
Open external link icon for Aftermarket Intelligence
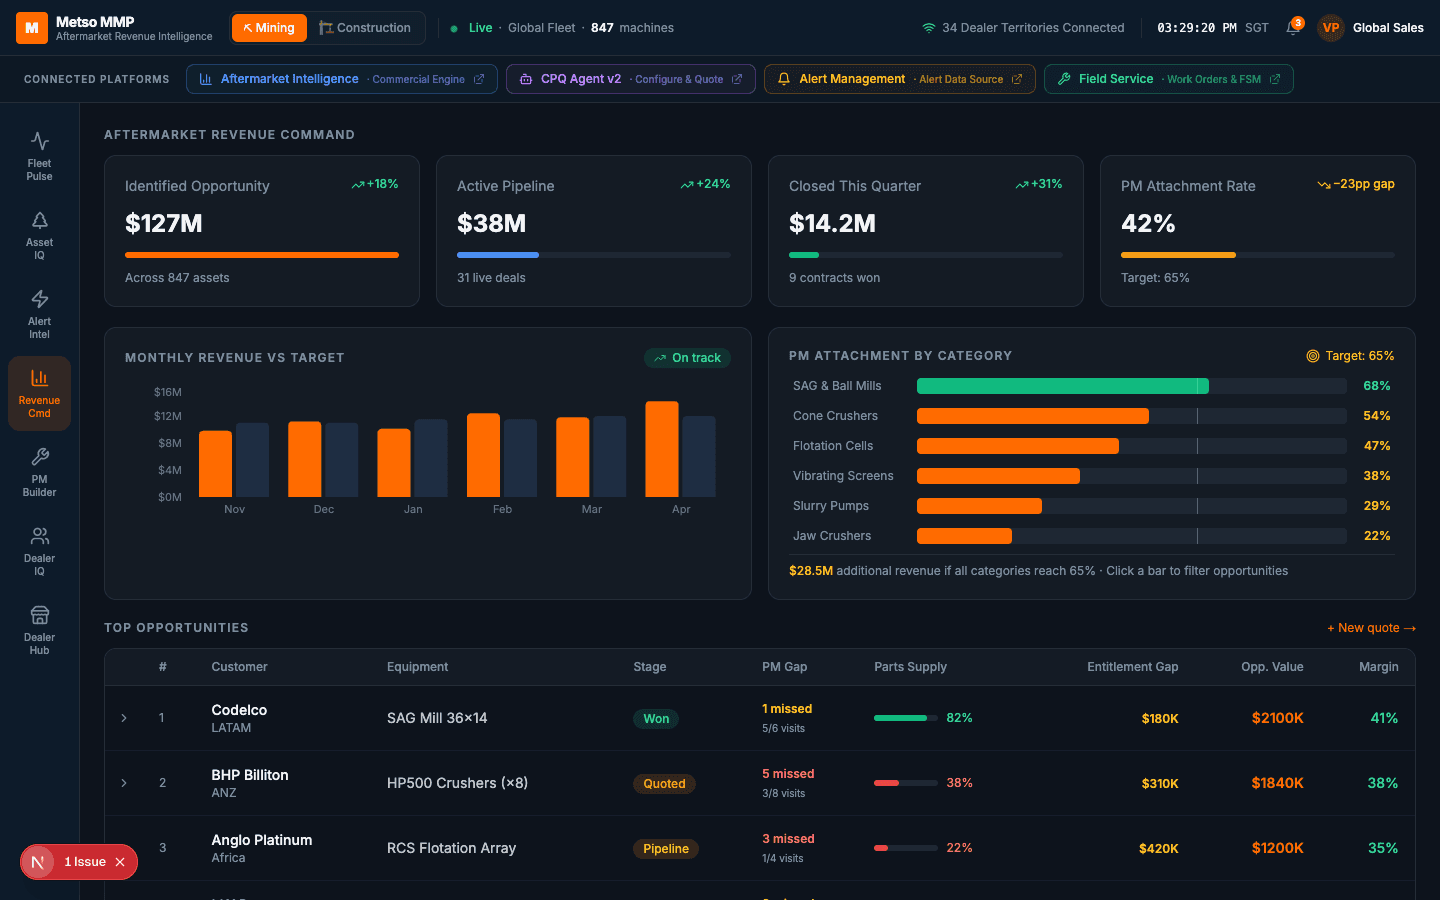(479, 79)
